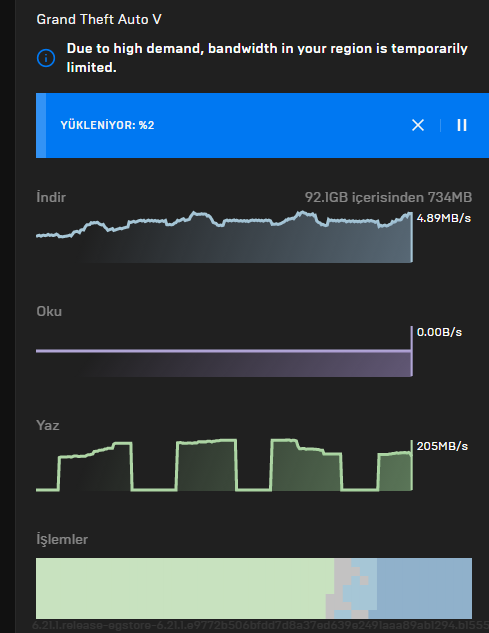Click the 92.1GB içerisinden 734MB text
The width and height of the screenshot is (489, 633).
coord(388,197)
